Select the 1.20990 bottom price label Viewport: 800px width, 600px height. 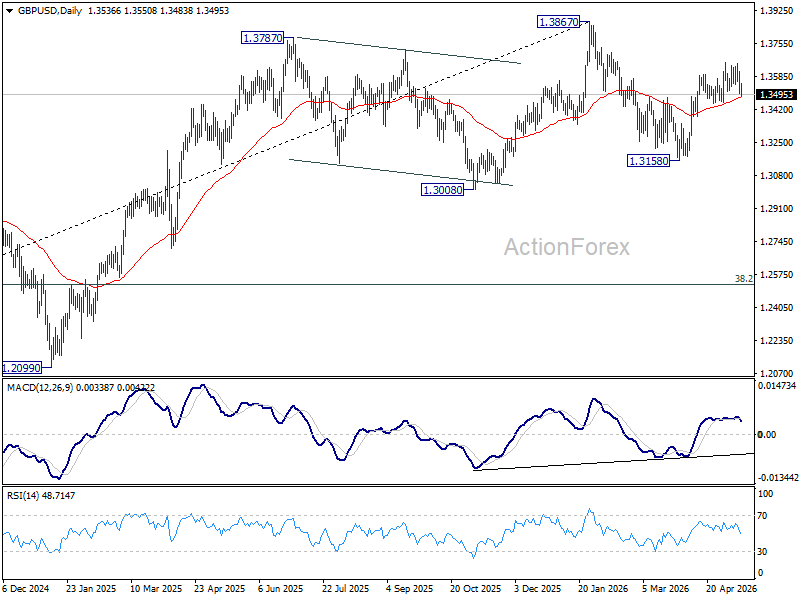pos(21,367)
